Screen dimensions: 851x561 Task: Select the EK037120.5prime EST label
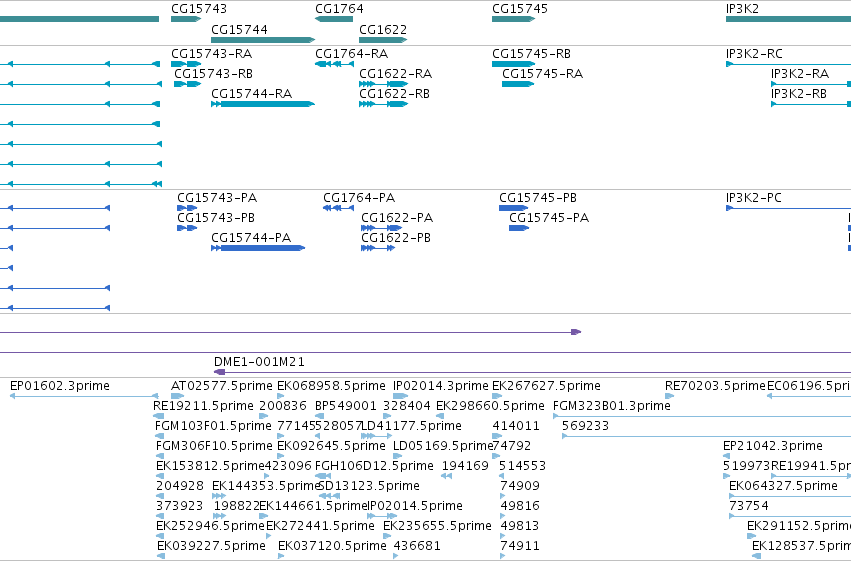[x=332, y=546]
